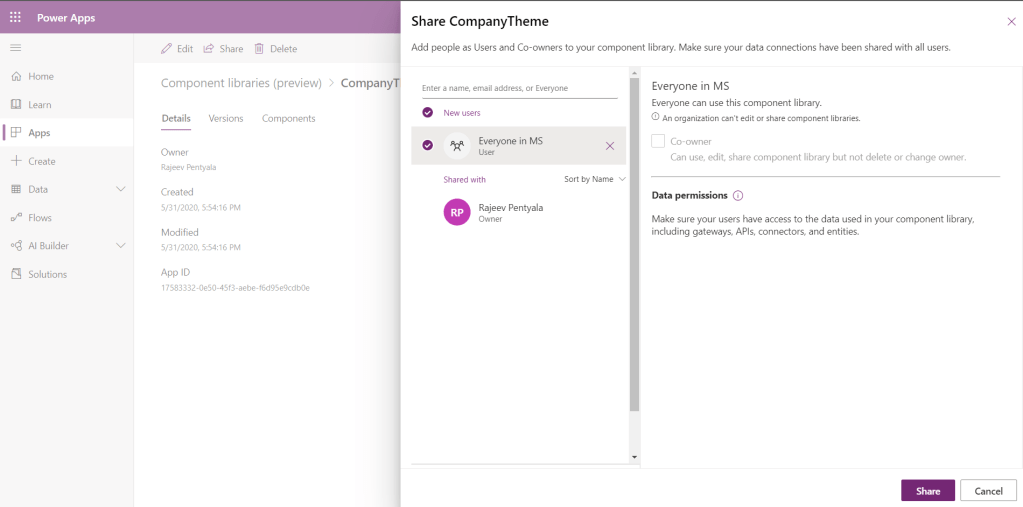Enable the Co-owner checkbox
The image size is (1023, 507).
pos(658,141)
